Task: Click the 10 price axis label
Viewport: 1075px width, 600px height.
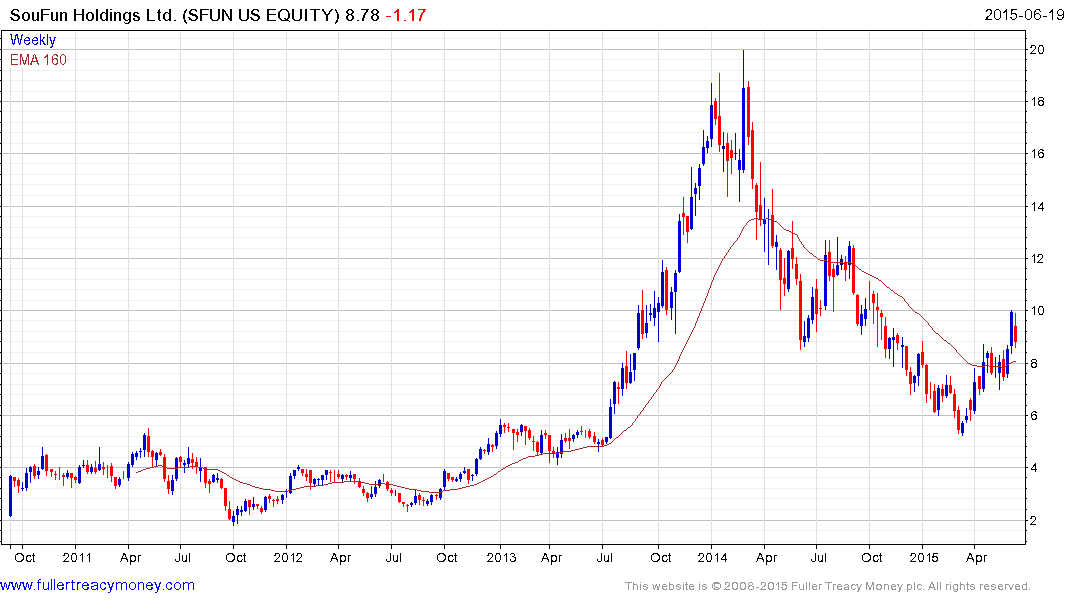Action: (1037, 311)
